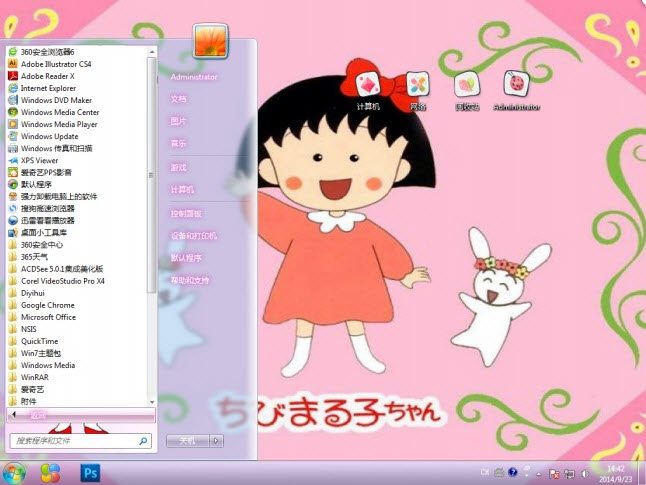This screenshot has height=485, width=646.
Task: Click the search magnifier icon
Action: point(143,441)
